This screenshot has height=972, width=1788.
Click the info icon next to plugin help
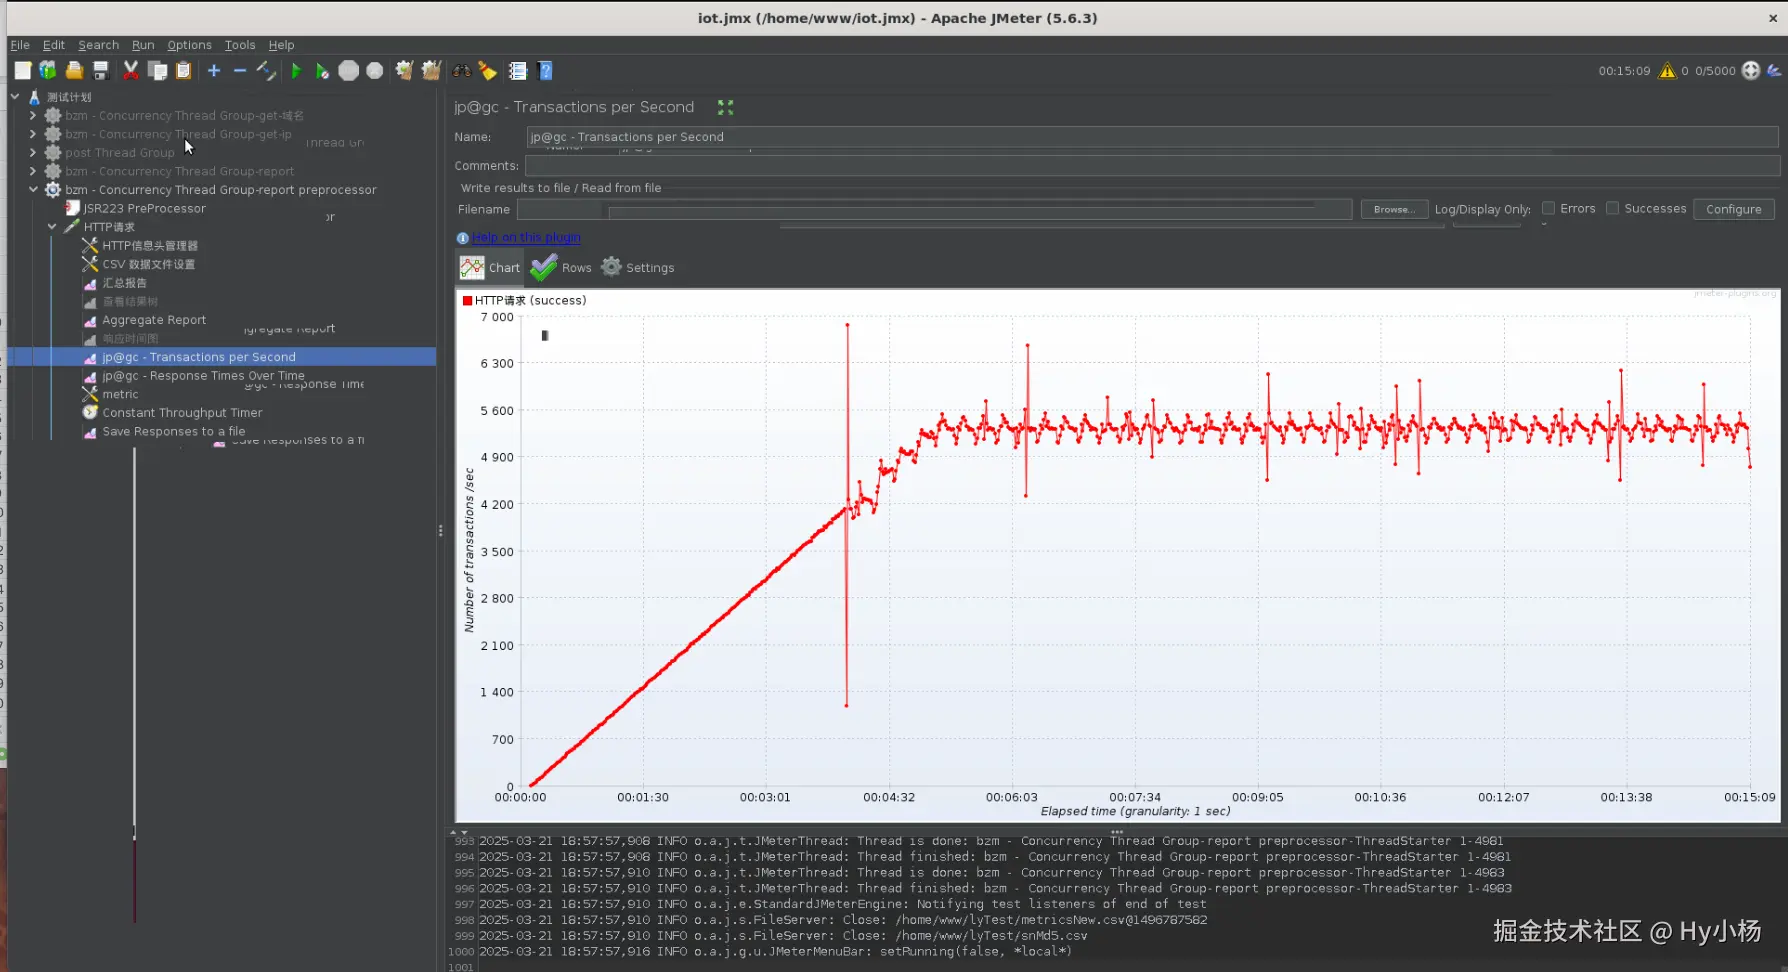[x=462, y=238]
